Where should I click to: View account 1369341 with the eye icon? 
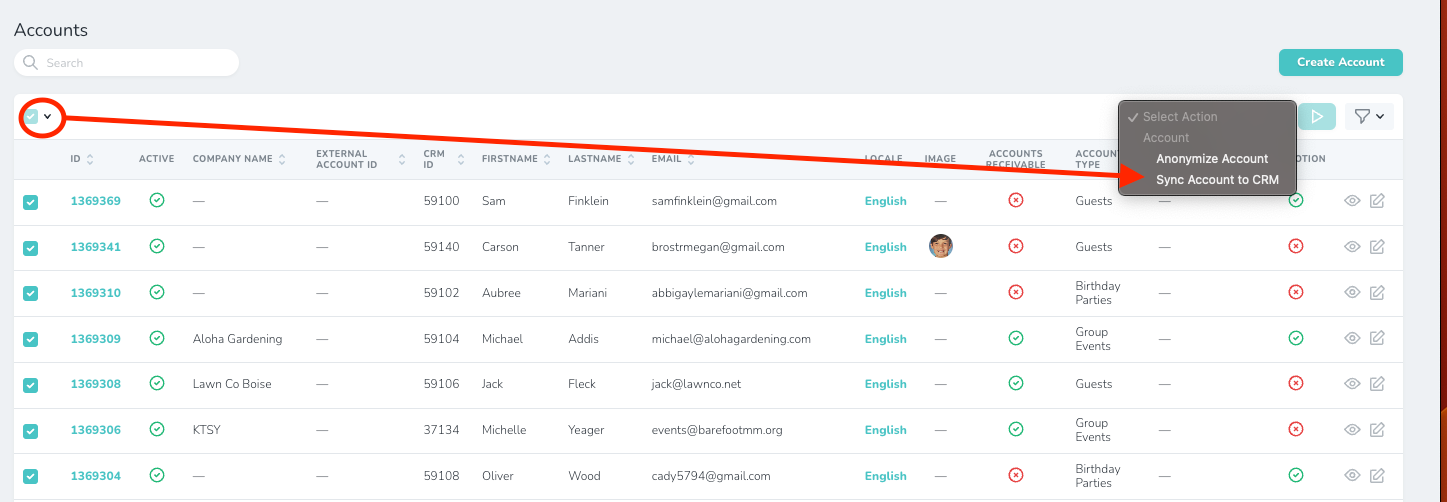pyautogui.click(x=1352, y=247)
